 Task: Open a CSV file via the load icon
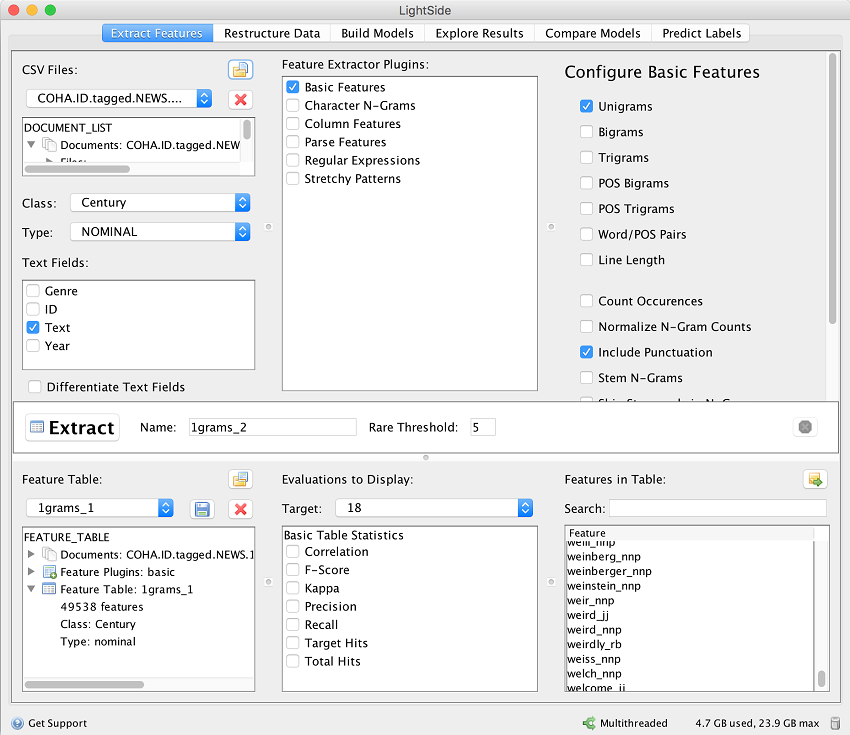pyautogui.click(x=240, y=69)
